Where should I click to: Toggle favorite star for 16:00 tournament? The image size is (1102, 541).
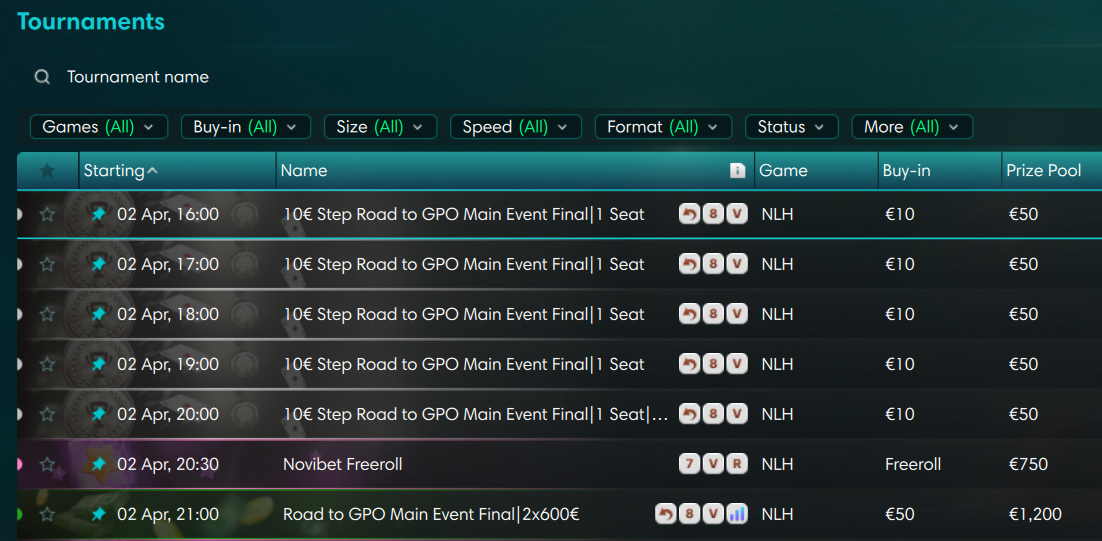point(47,214)
